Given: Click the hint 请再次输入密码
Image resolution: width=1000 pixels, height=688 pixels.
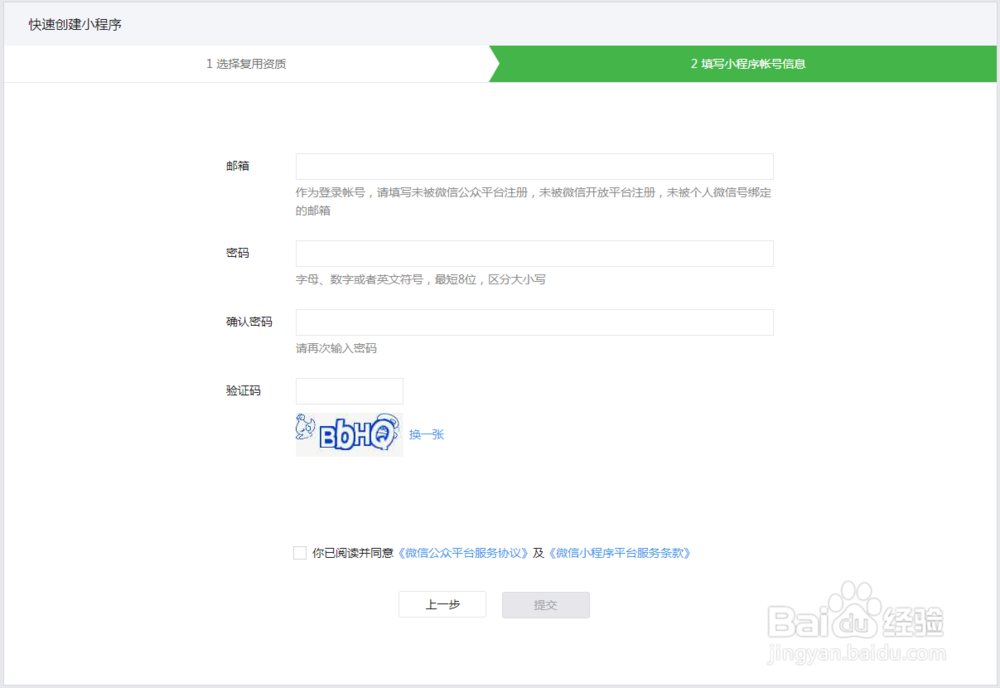Looking at the screenshot, I should coord(336,348).
